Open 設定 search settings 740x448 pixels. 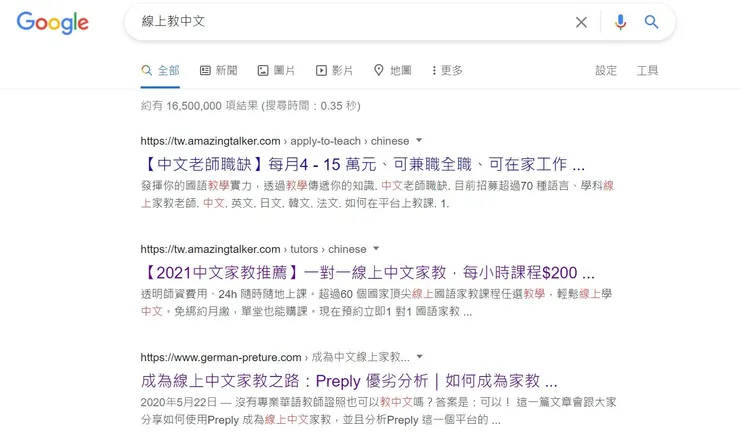(606, 70)
